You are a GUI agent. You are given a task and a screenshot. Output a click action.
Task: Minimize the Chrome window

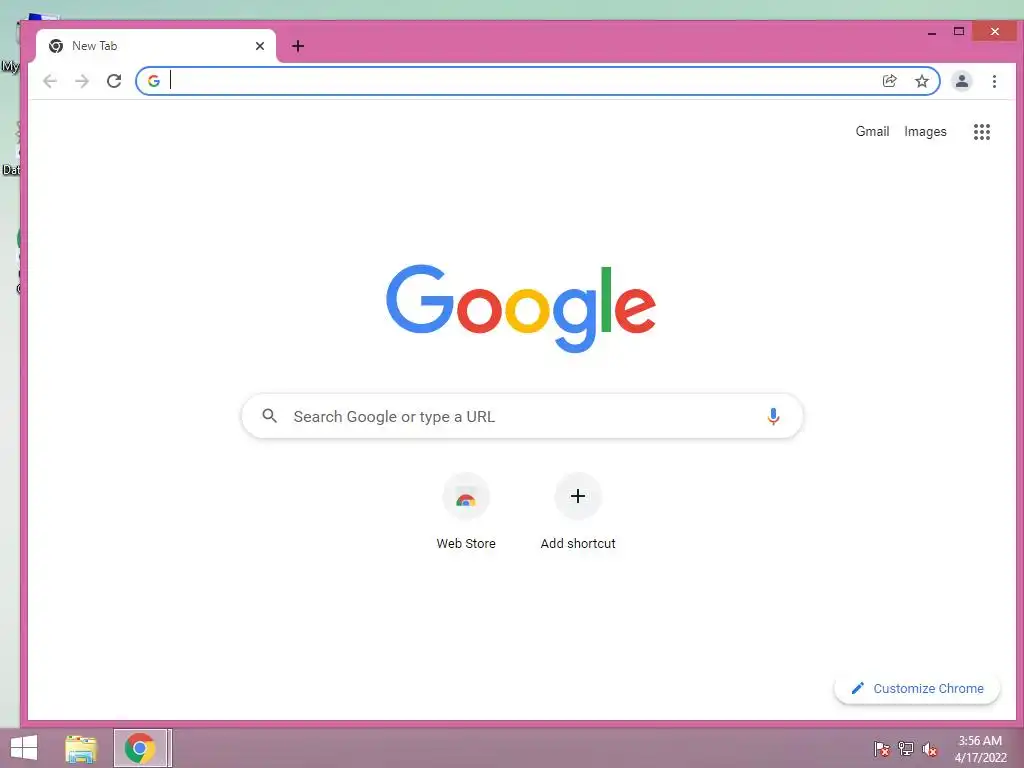point(932,32)
